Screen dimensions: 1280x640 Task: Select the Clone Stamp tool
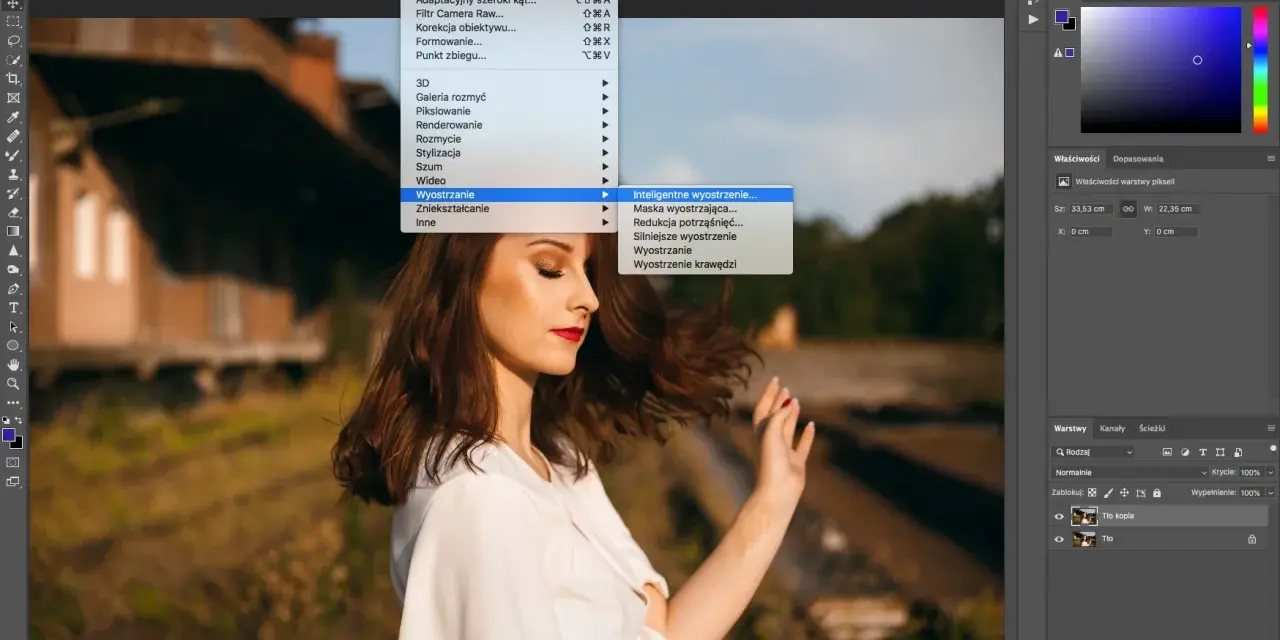coord(13,174)
